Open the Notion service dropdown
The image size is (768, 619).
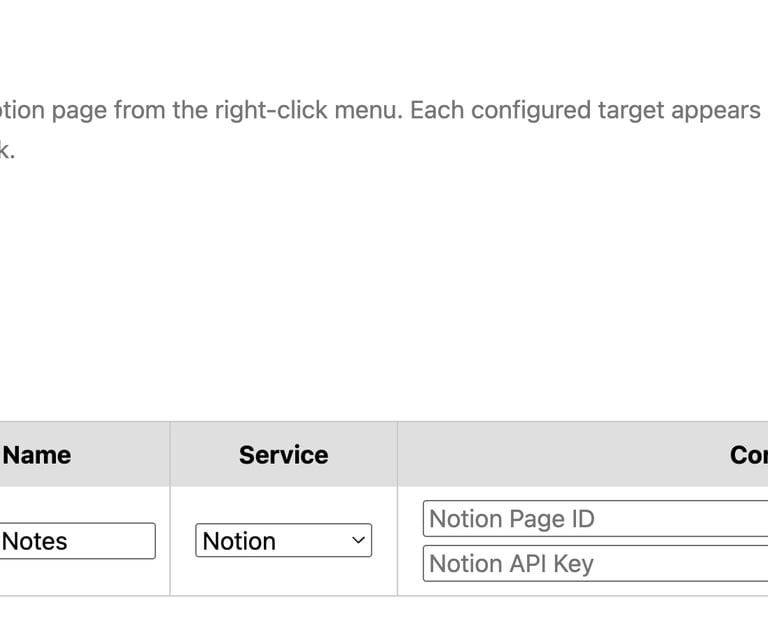click(283, 541)
